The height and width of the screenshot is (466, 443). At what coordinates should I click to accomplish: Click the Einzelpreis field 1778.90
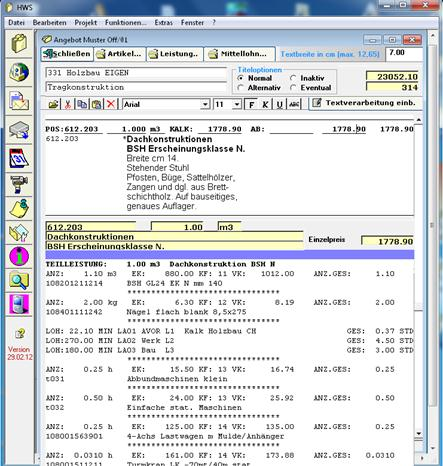point(388,241)
